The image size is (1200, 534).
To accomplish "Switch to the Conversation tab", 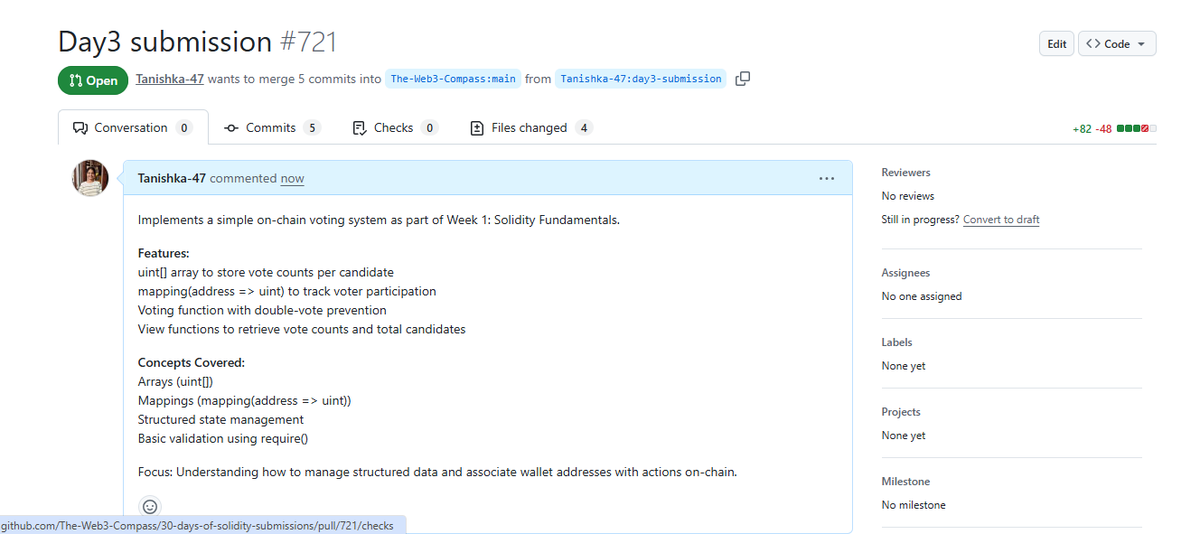I will [133, 128].
